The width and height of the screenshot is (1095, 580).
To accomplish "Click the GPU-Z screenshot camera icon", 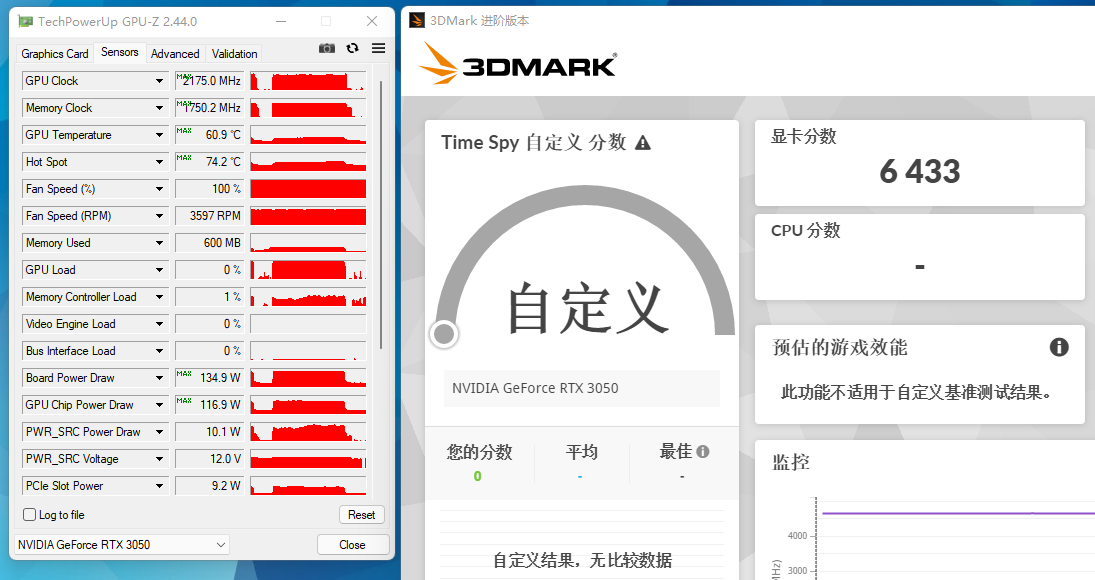I will click(x=327, y=48).
